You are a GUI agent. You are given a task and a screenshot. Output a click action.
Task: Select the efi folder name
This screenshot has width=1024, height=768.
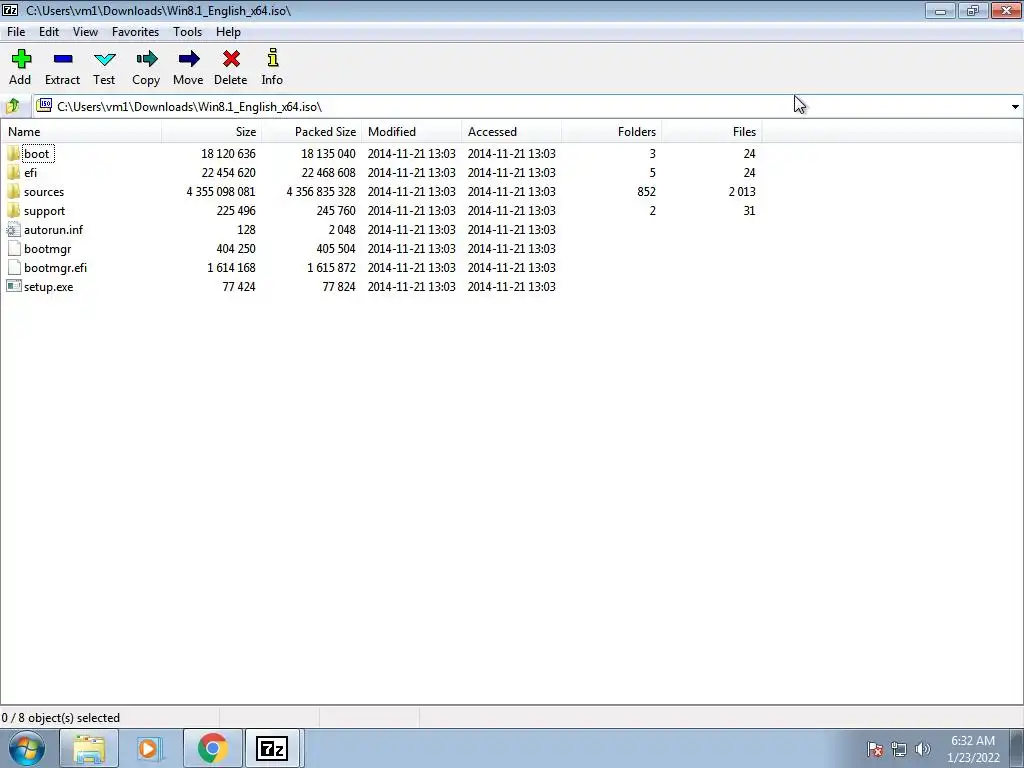click(30, 172)
